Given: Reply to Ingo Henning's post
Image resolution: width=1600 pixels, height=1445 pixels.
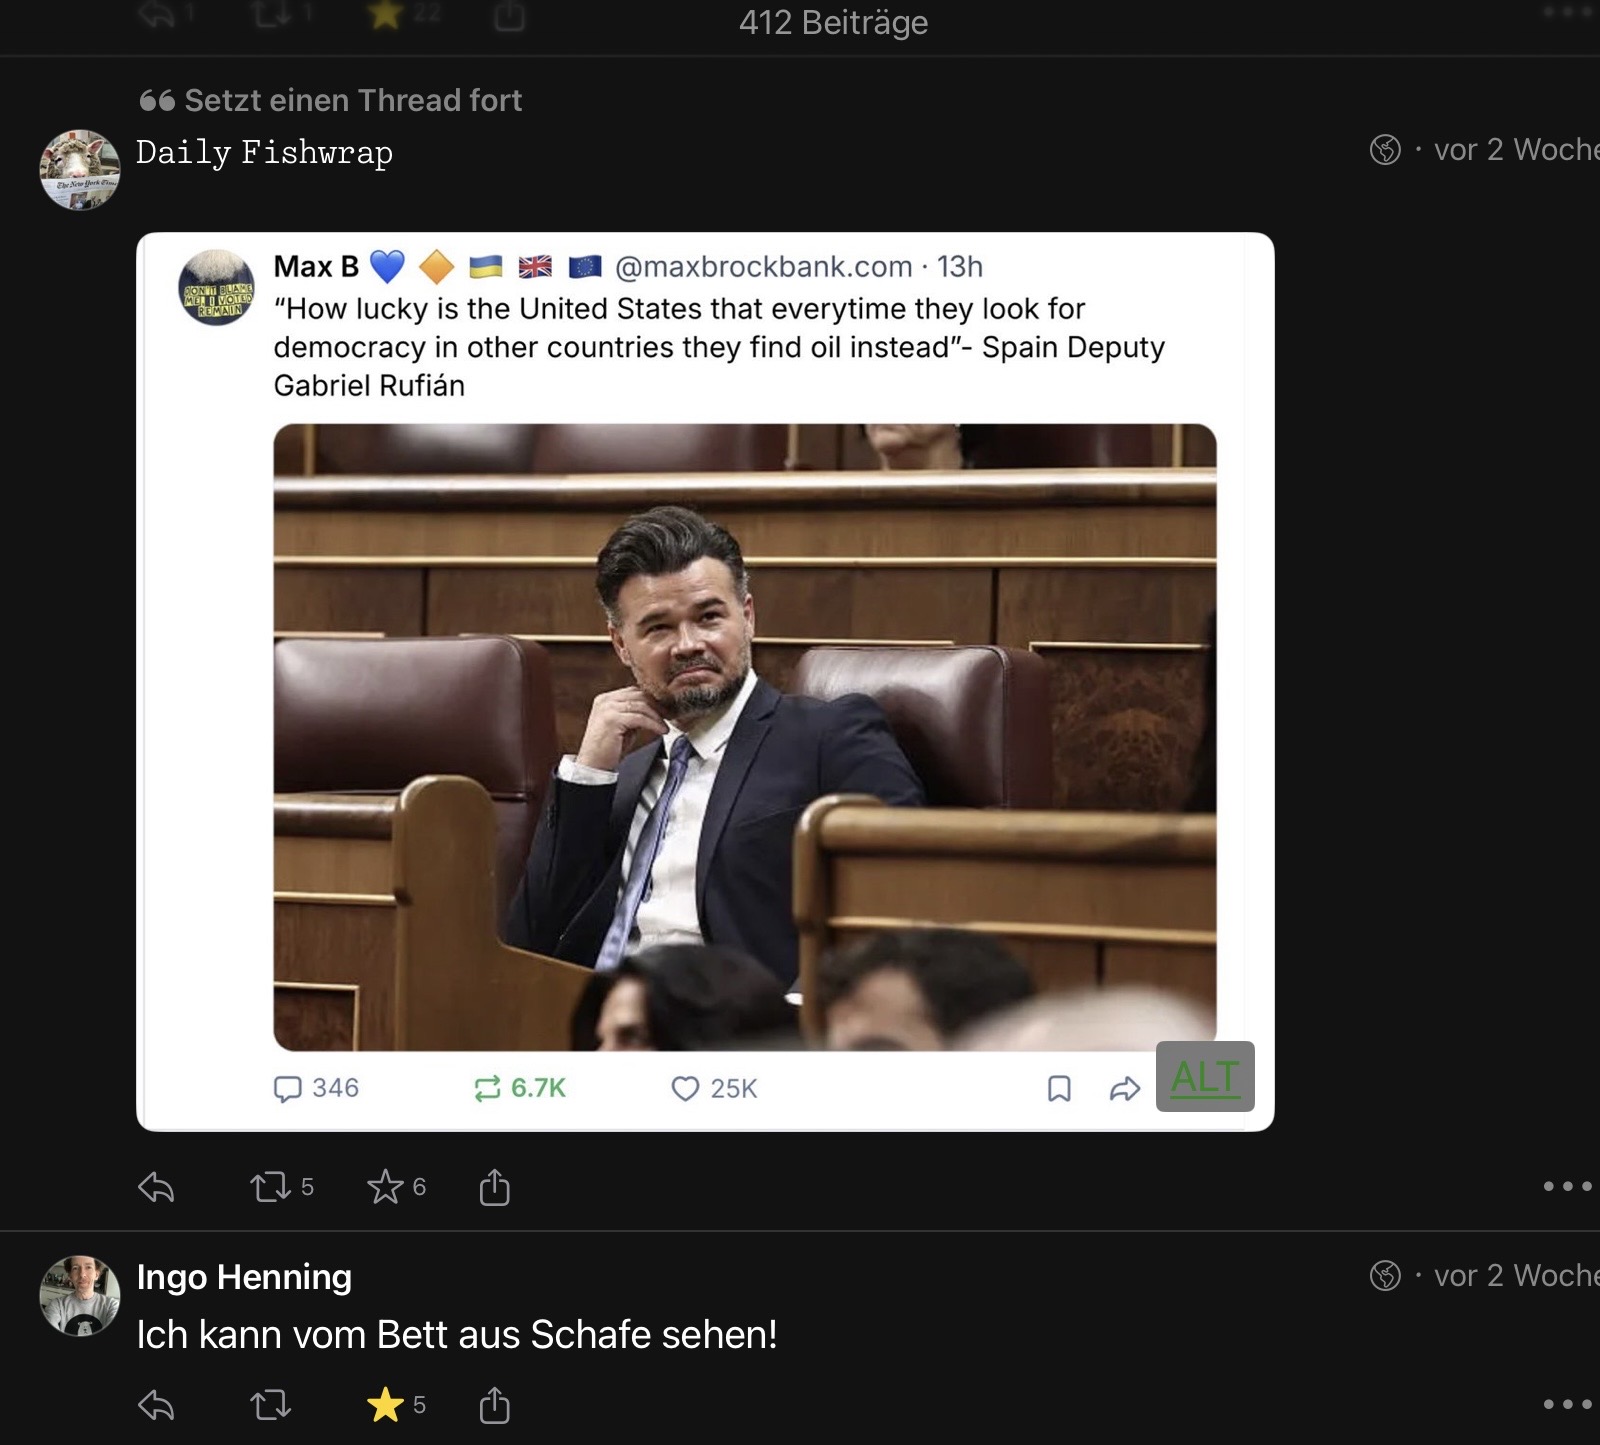Looking at the screenshot, I should [156, 1406].
